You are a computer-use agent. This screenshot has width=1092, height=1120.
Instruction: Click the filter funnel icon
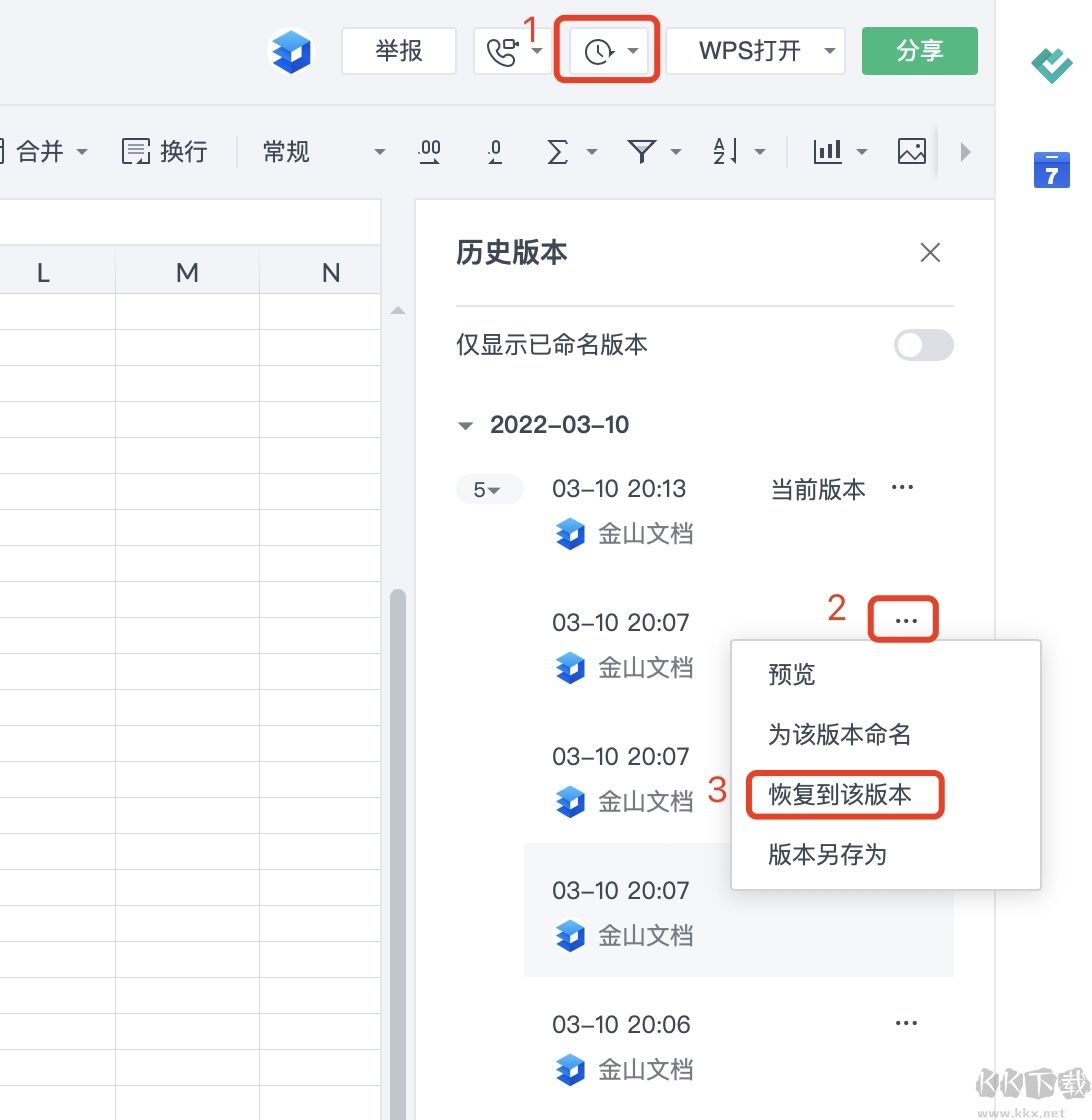[641, 151]
